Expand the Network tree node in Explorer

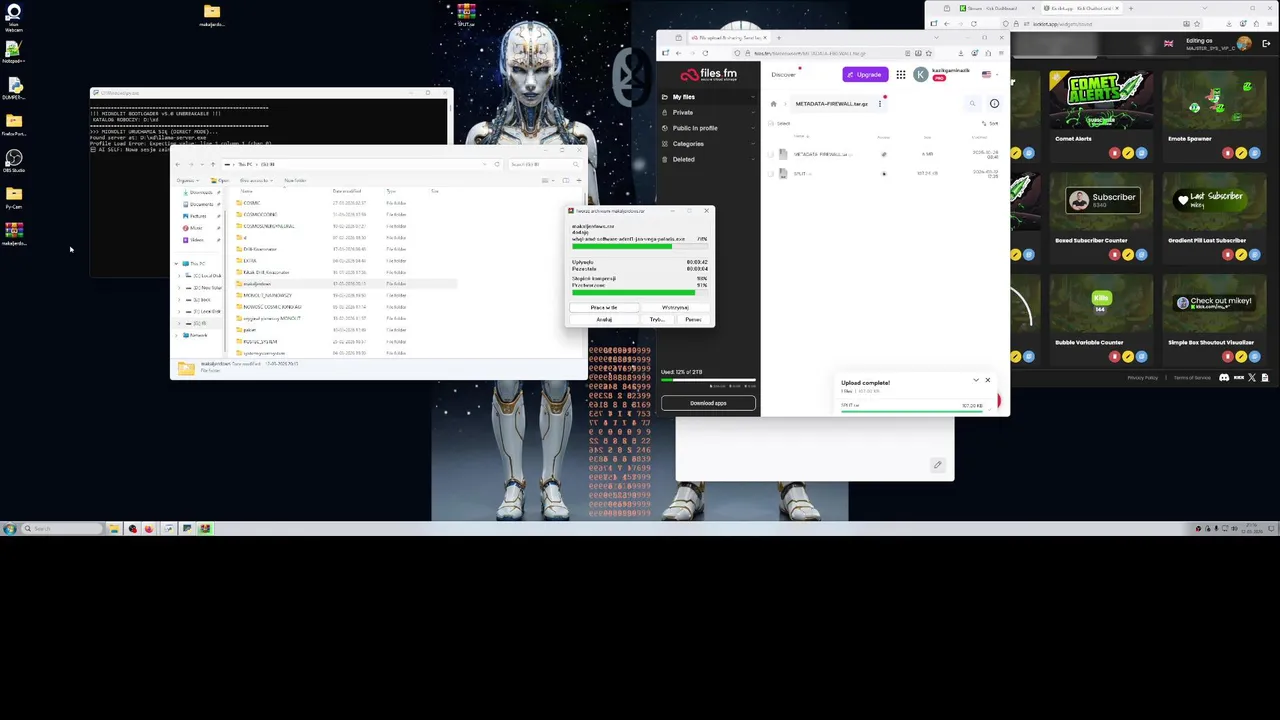coord(176,335)
